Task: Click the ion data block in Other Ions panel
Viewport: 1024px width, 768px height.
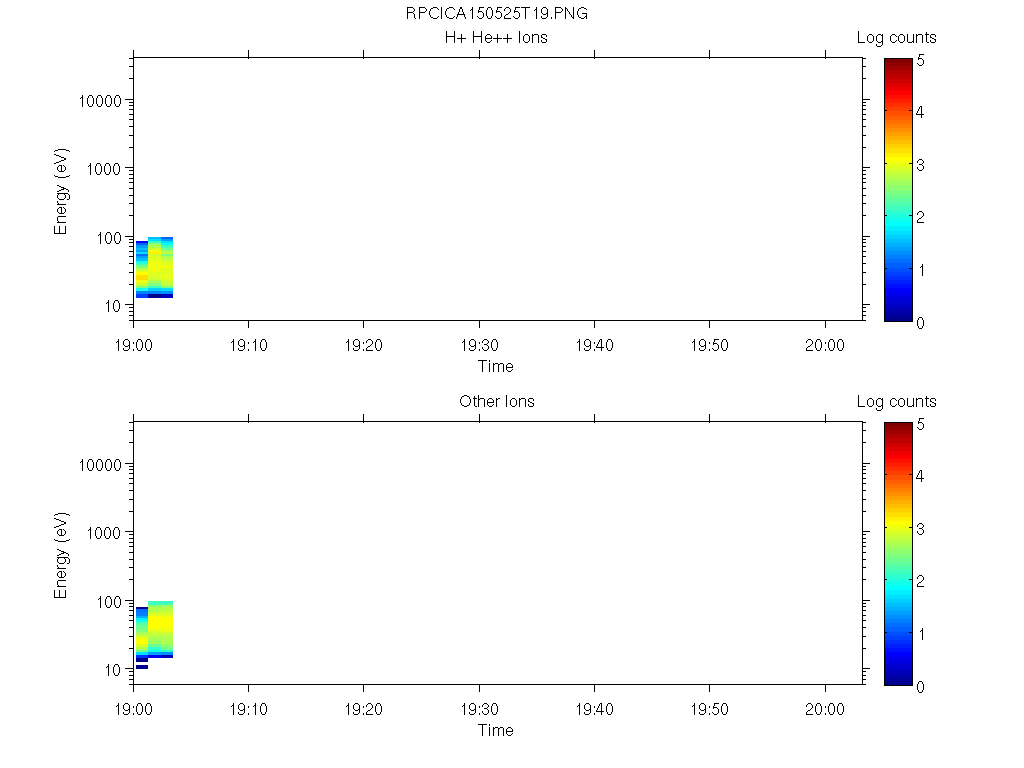Action: click(x=154, y=633)
